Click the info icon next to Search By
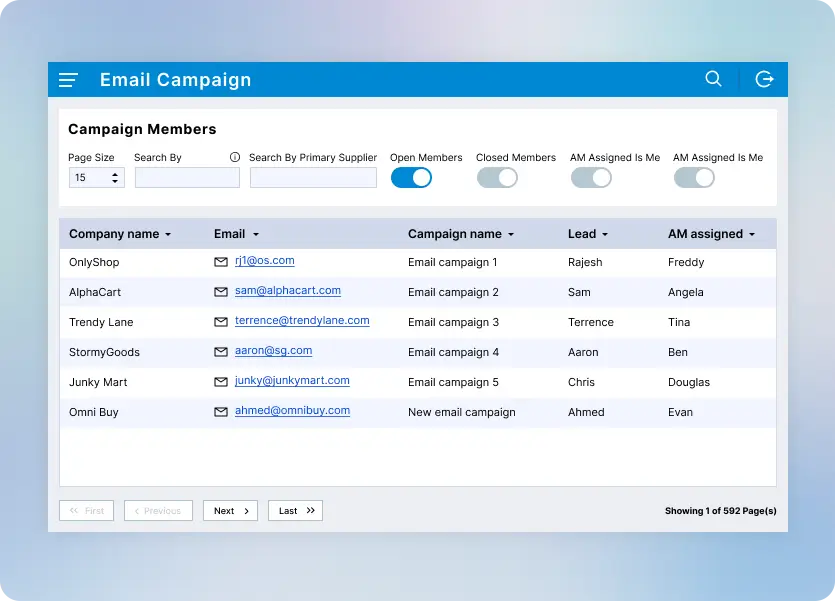Screen dimensions: 835x601 tap(234, 157)
